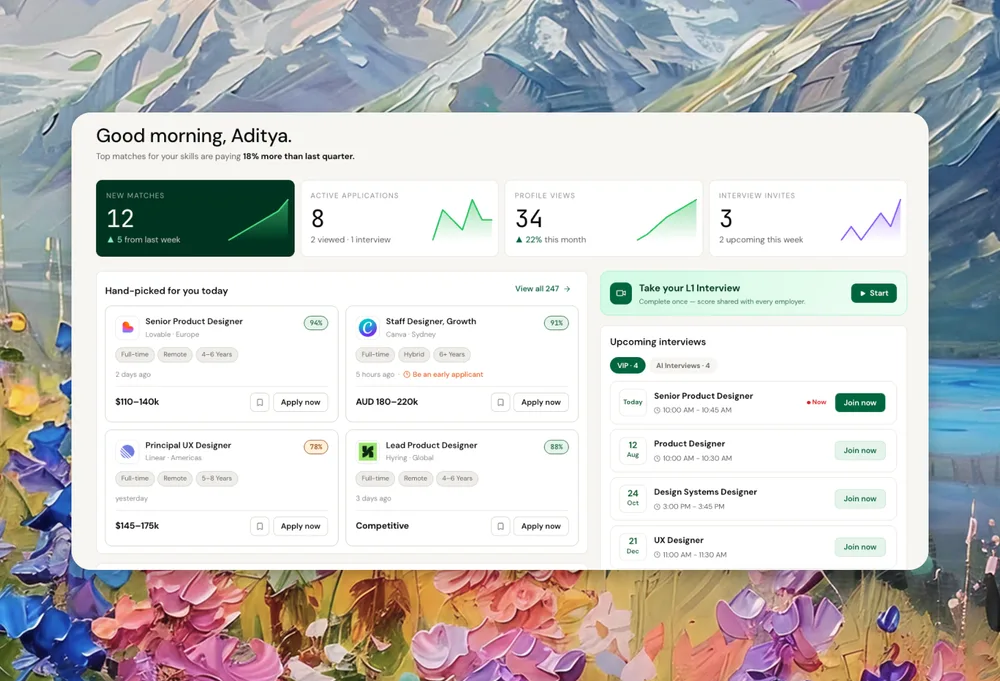Click the 91% match badge

point(556,323)
